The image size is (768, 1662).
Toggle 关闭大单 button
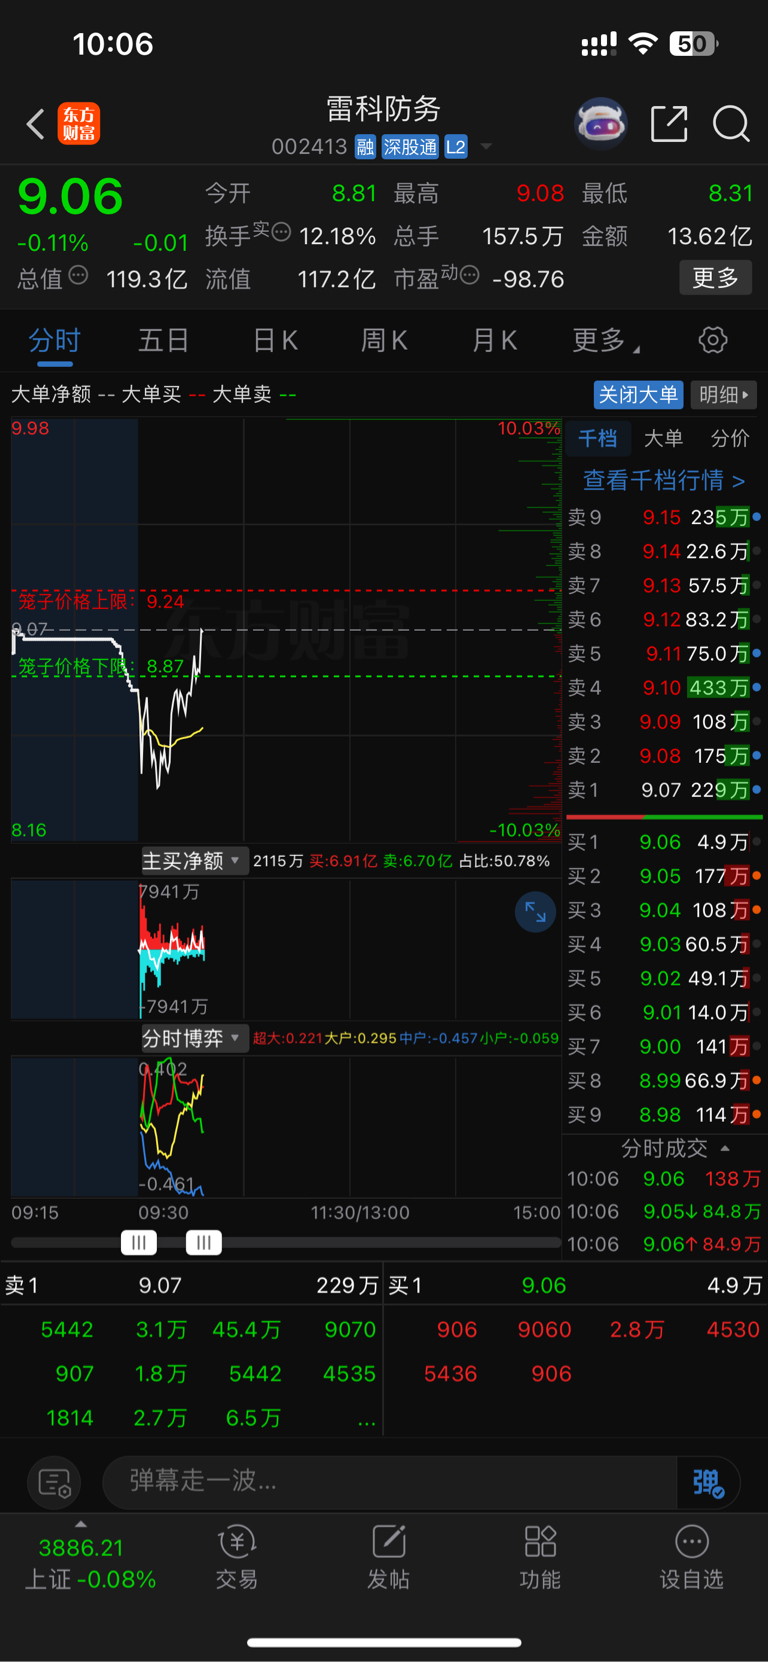coord(638,395)
